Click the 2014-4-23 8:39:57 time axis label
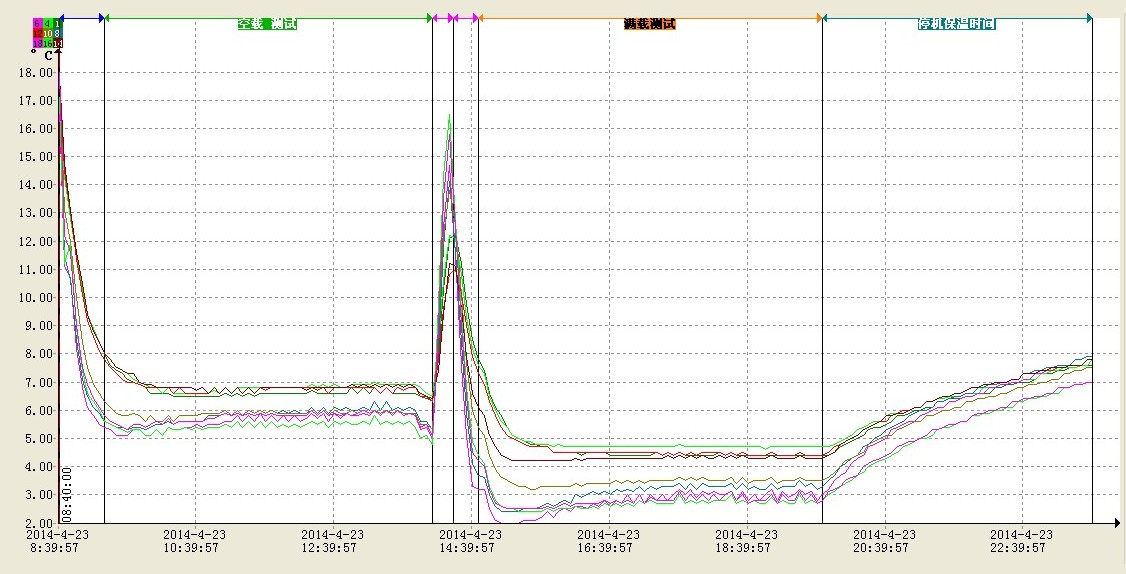Viewport: 1126px width, 574px height. [x=57, y=541]
